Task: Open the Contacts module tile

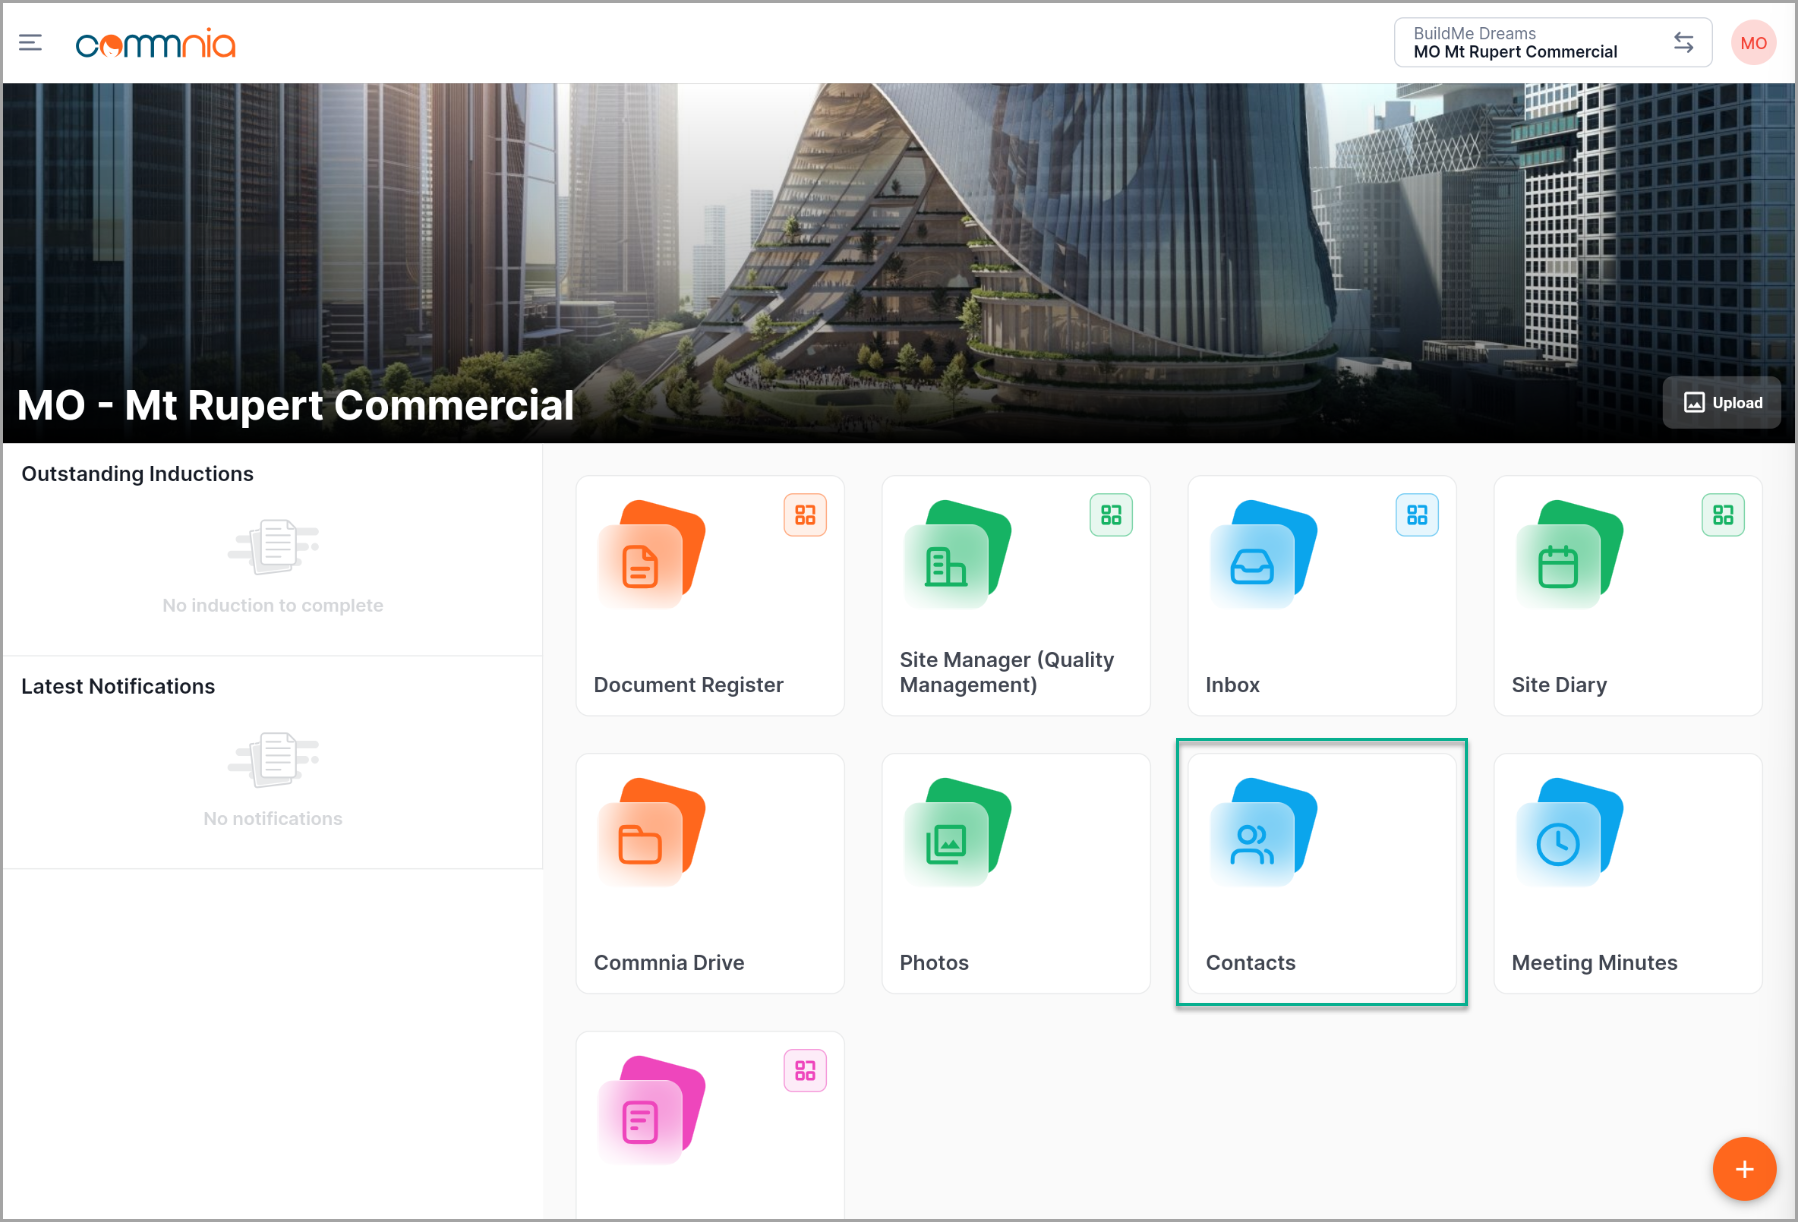Action: [x=1321, y=873]
